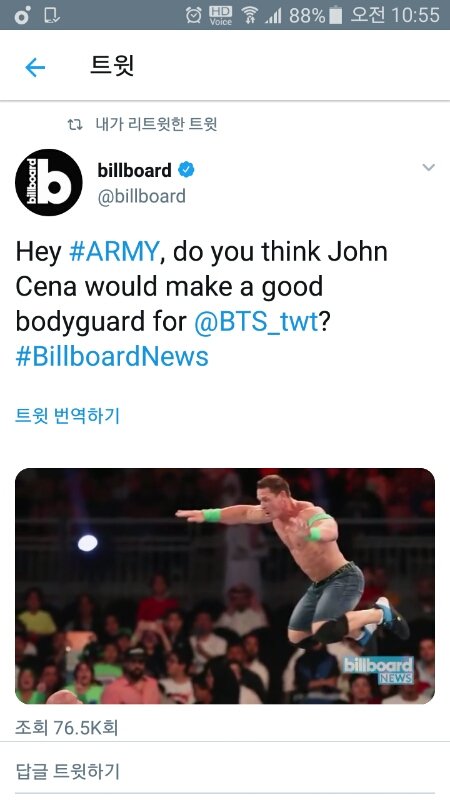This screenshot has height=800, width=450.
Task: Expand the tweet options chevron
Action: tap(429, 167)
